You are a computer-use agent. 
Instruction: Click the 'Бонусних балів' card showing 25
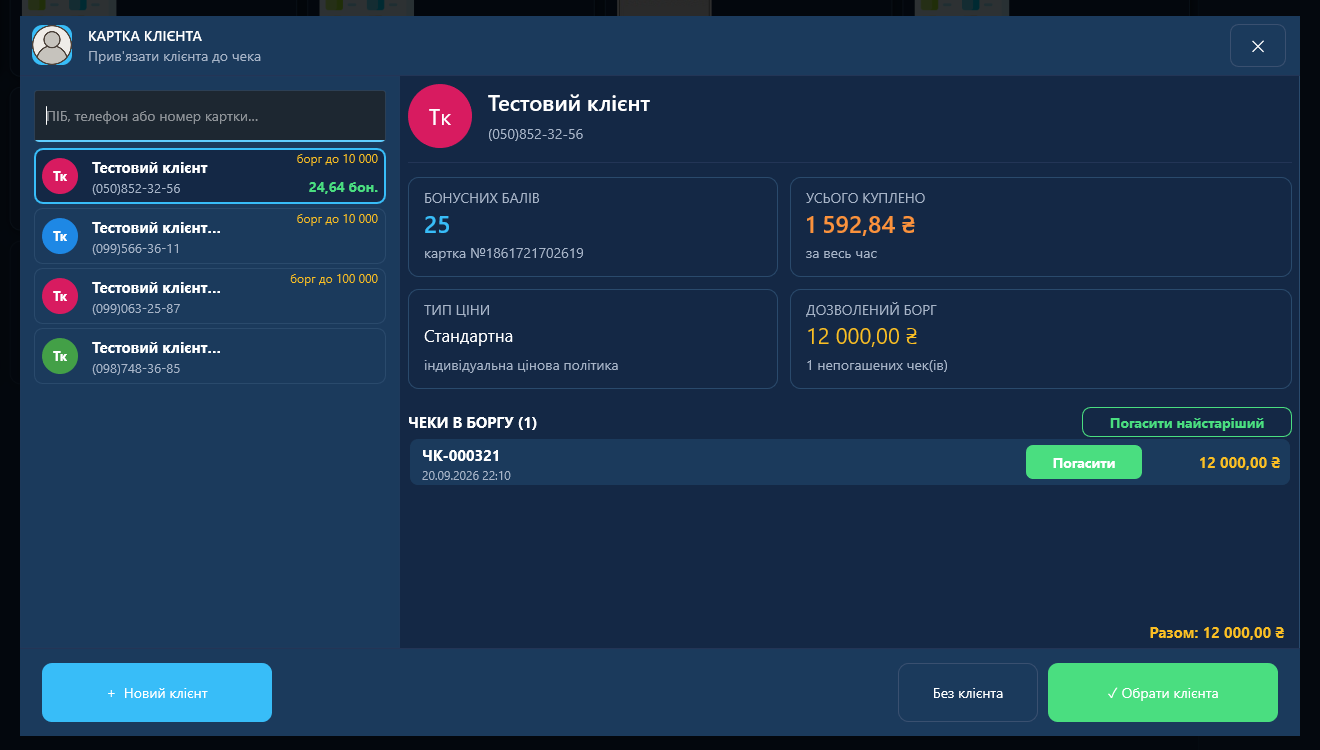(x=593, y=227)
